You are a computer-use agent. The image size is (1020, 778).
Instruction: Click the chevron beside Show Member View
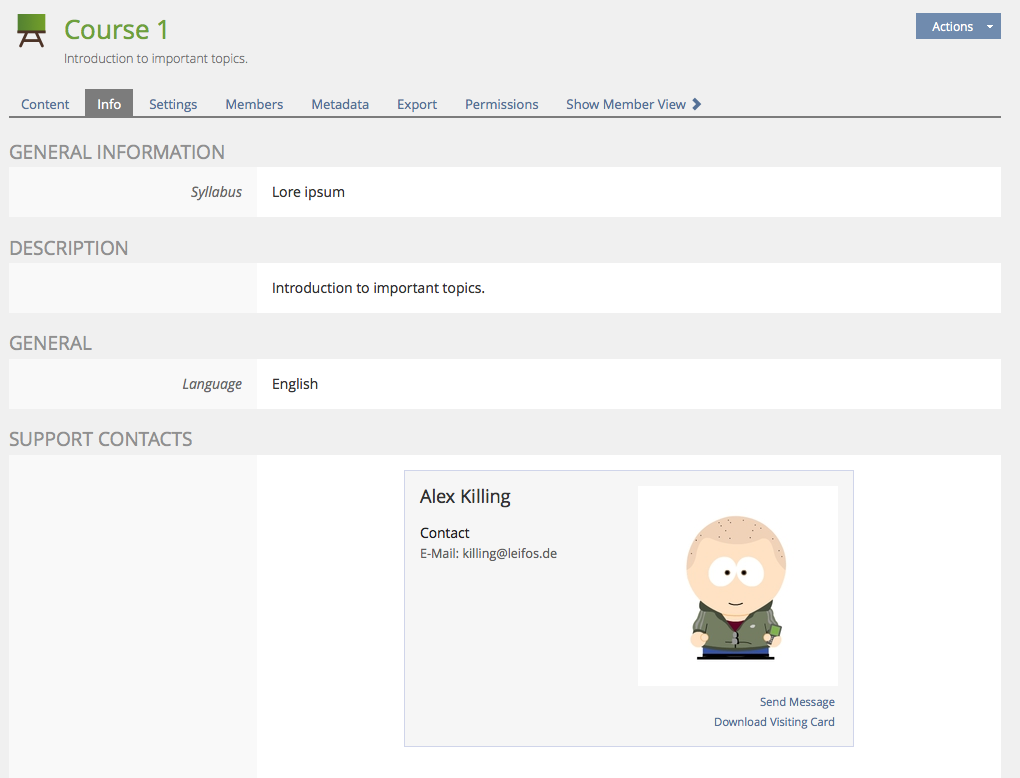pos(697,104)
